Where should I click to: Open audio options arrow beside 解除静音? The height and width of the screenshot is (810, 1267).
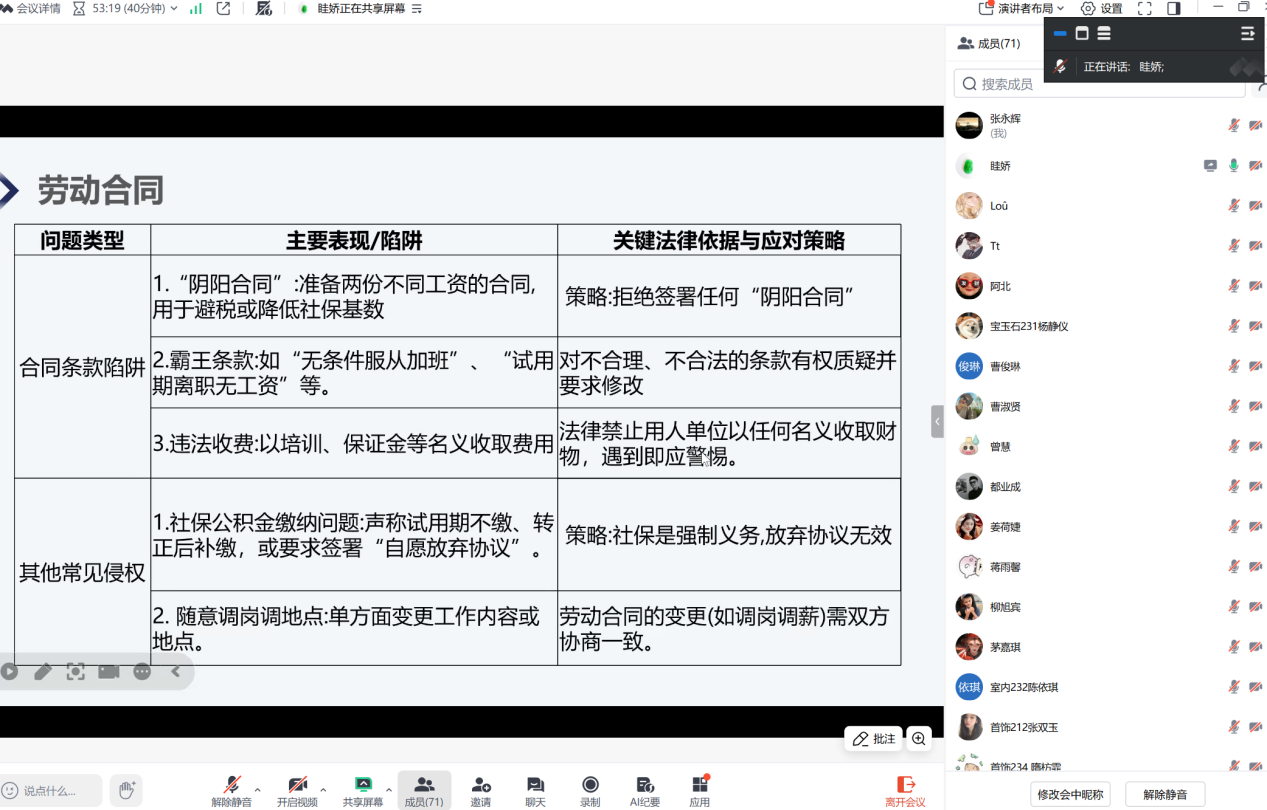[x=258, y=789]
